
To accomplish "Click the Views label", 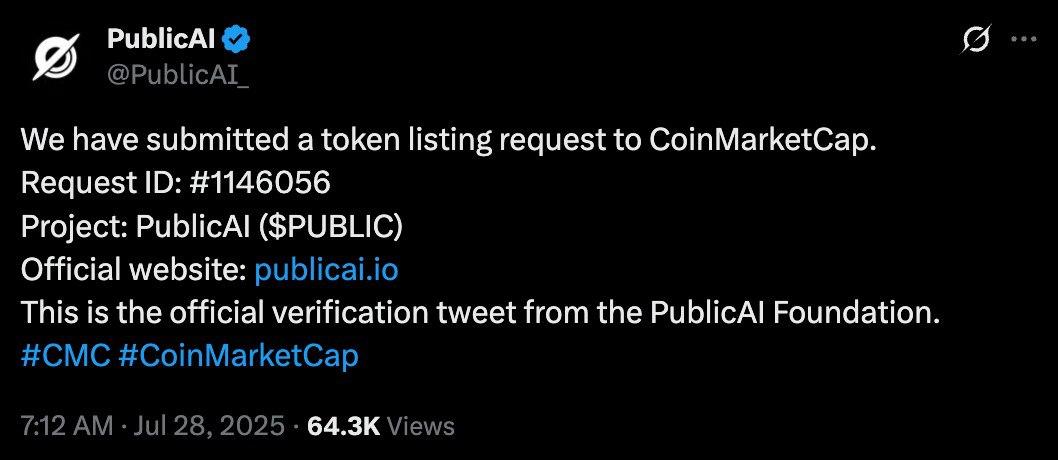I will click(x=422, y=426).
